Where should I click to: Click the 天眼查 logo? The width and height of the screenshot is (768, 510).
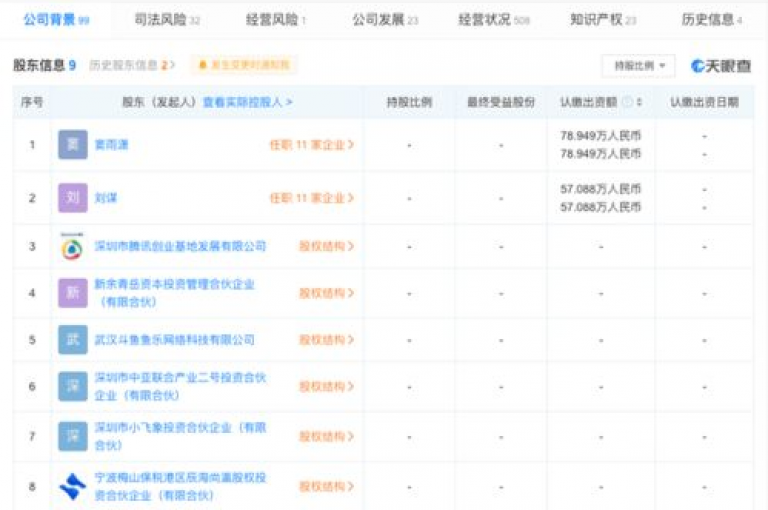[720, 66]
